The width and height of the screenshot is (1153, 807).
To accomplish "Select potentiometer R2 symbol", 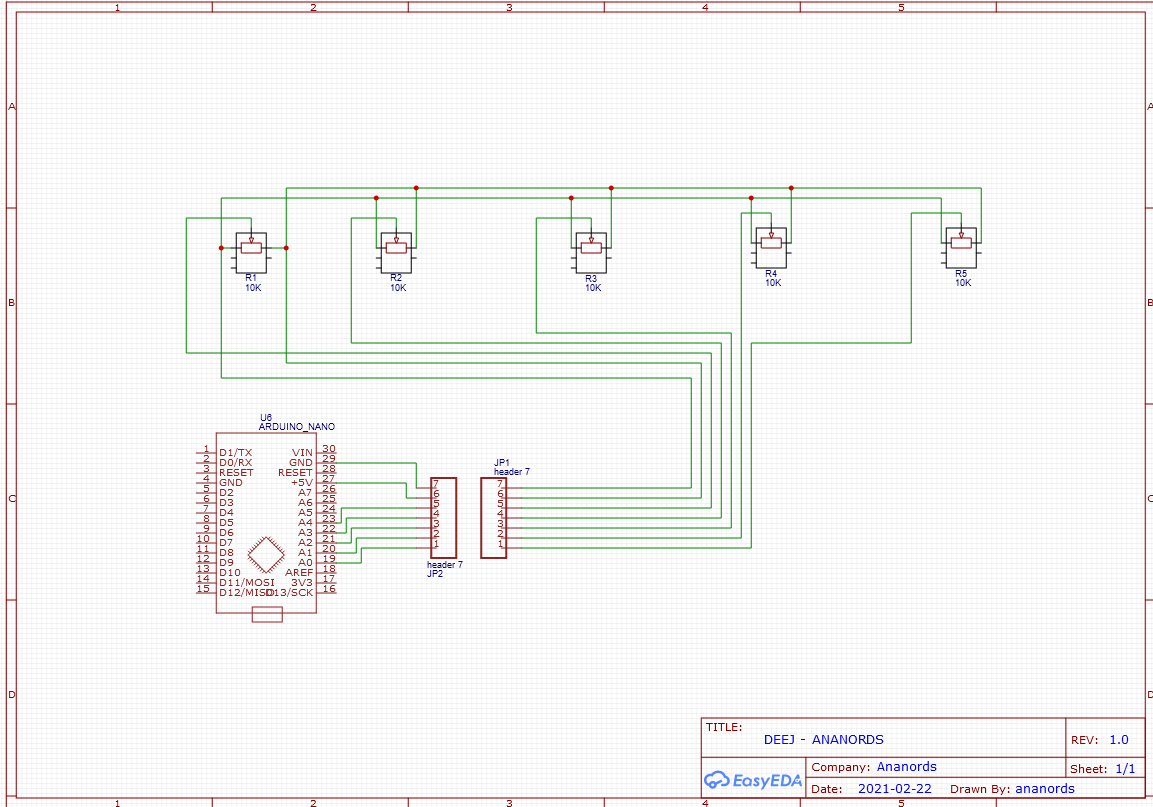I will point(396,252).
